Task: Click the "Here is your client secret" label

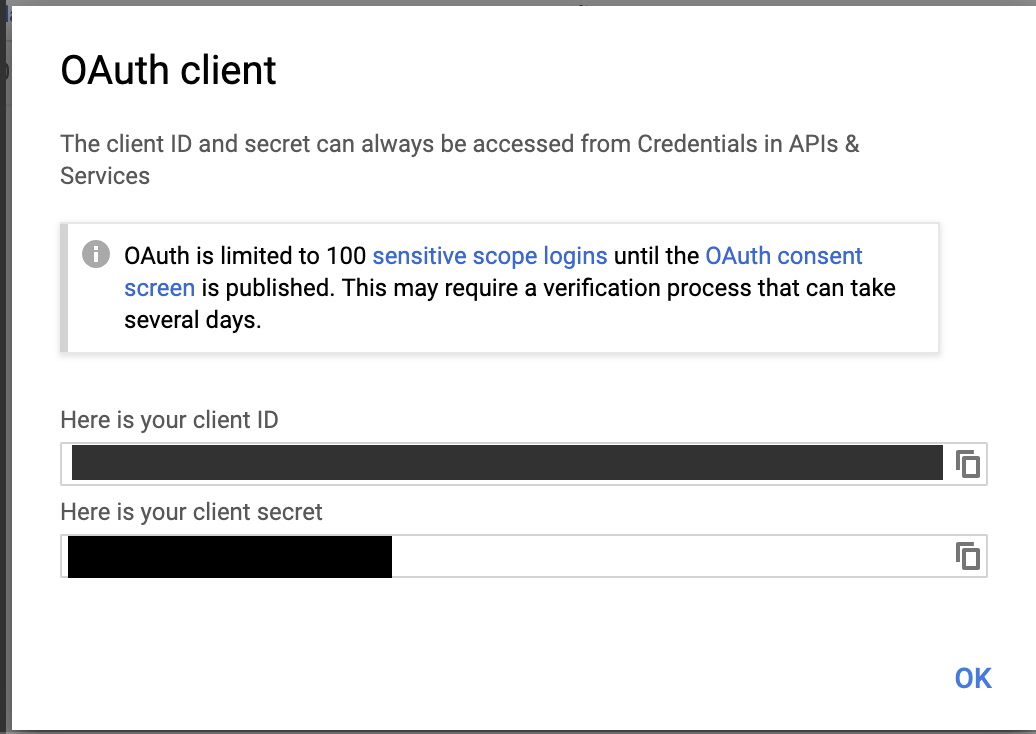Action: (191, 513)
